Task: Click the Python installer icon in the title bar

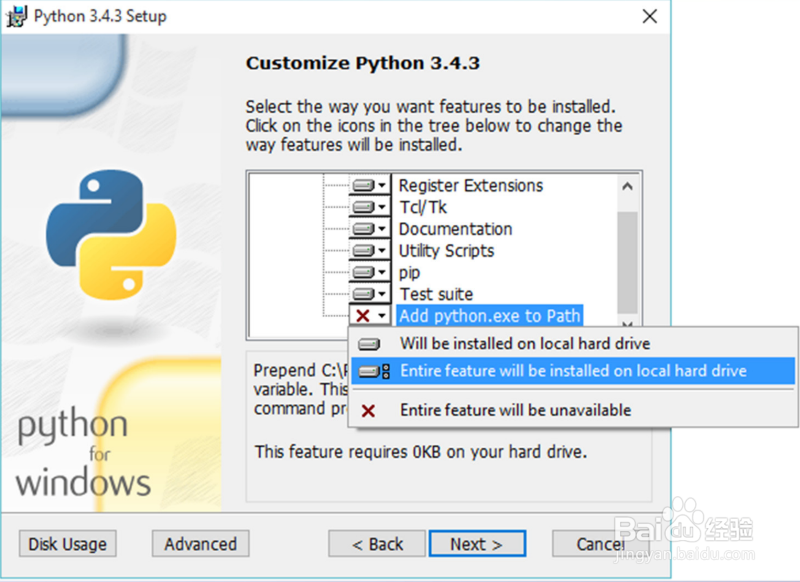Action: pos(17,16)
